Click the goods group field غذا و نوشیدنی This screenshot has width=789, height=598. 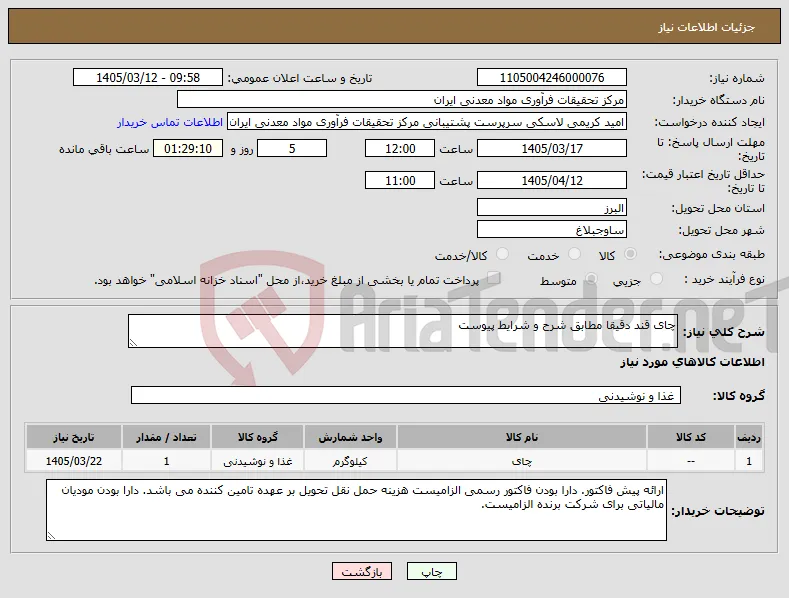[406, 395]
